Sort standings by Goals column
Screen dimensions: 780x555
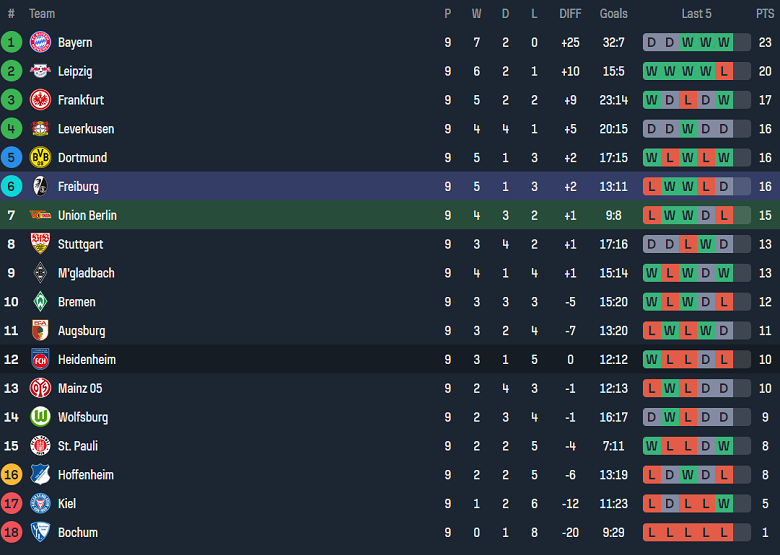point(613,14)
